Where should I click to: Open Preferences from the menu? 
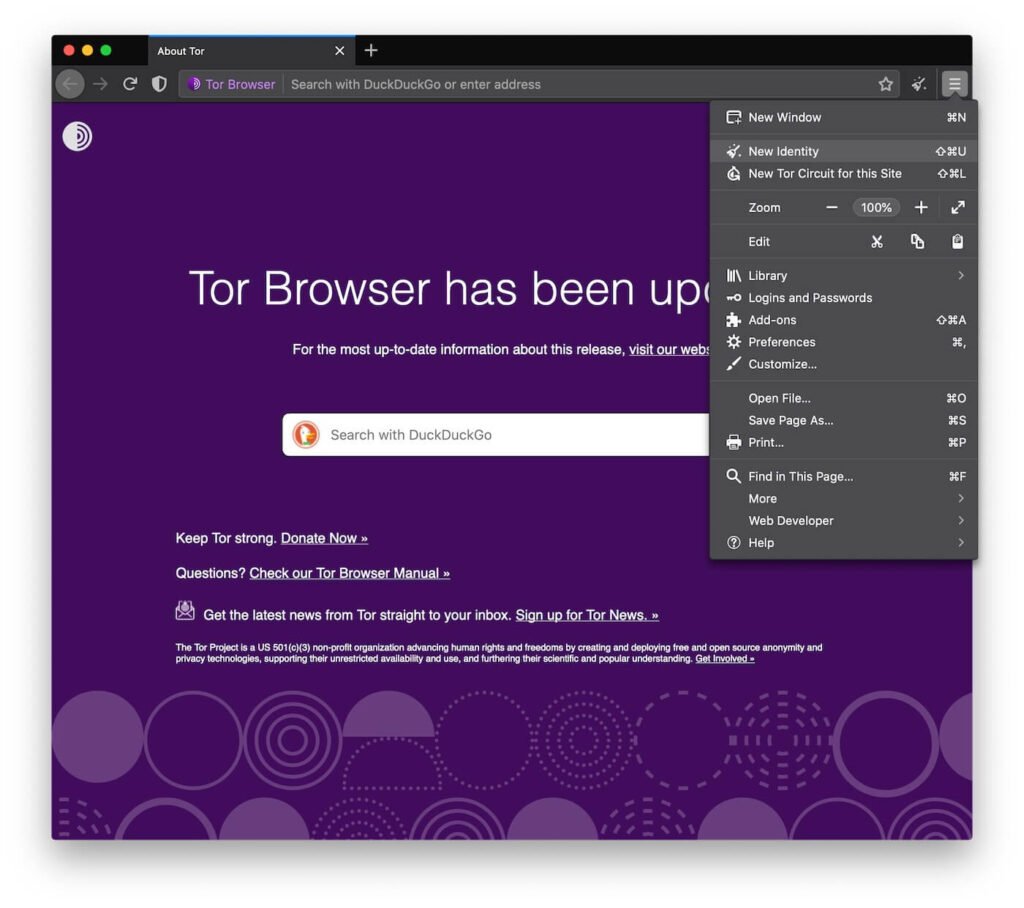coord(844,342)
